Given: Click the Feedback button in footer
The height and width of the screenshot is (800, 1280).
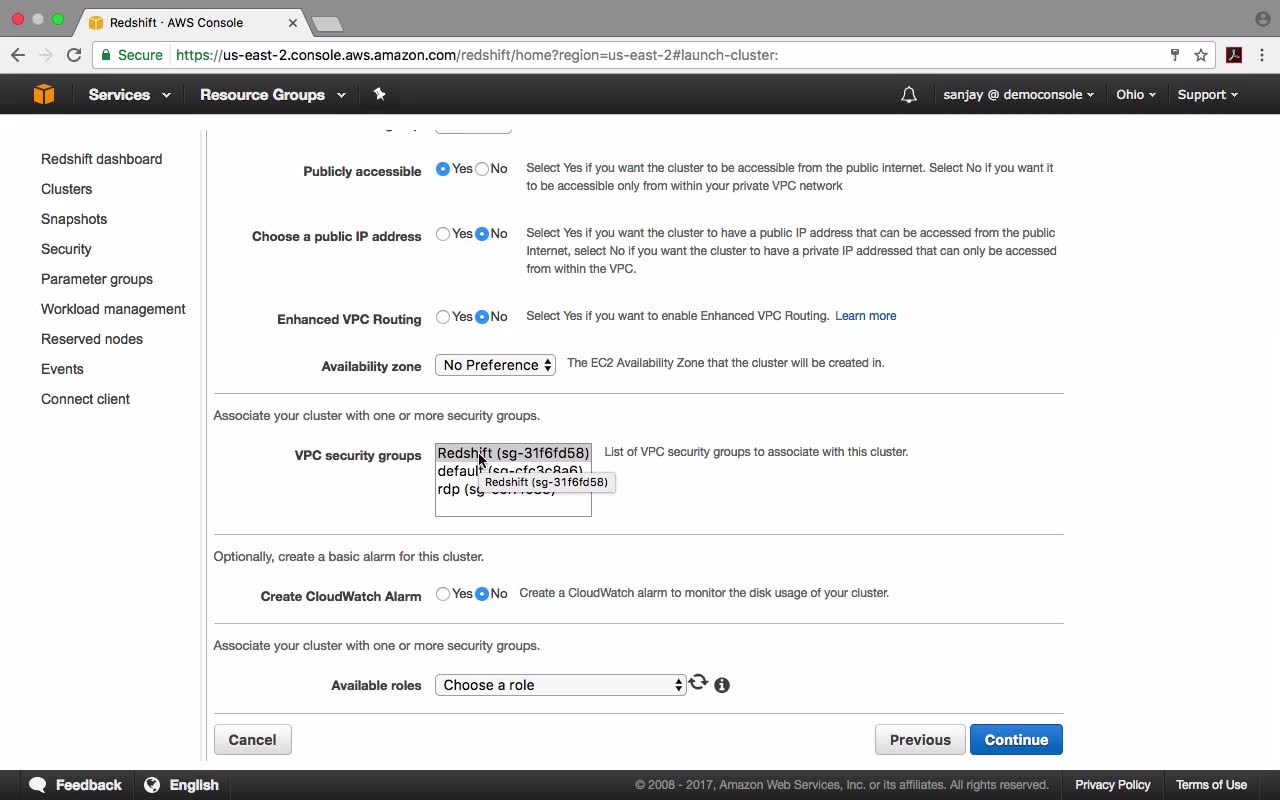Looking at the screenshot, I should click(x=76, y=785).
